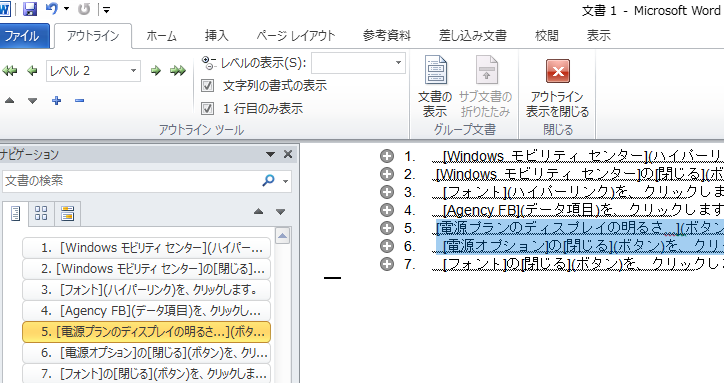Click the plus expander beside outline item 1
Image resolution: width=724 pixels, height=383 pixels.
click(387, 156)
